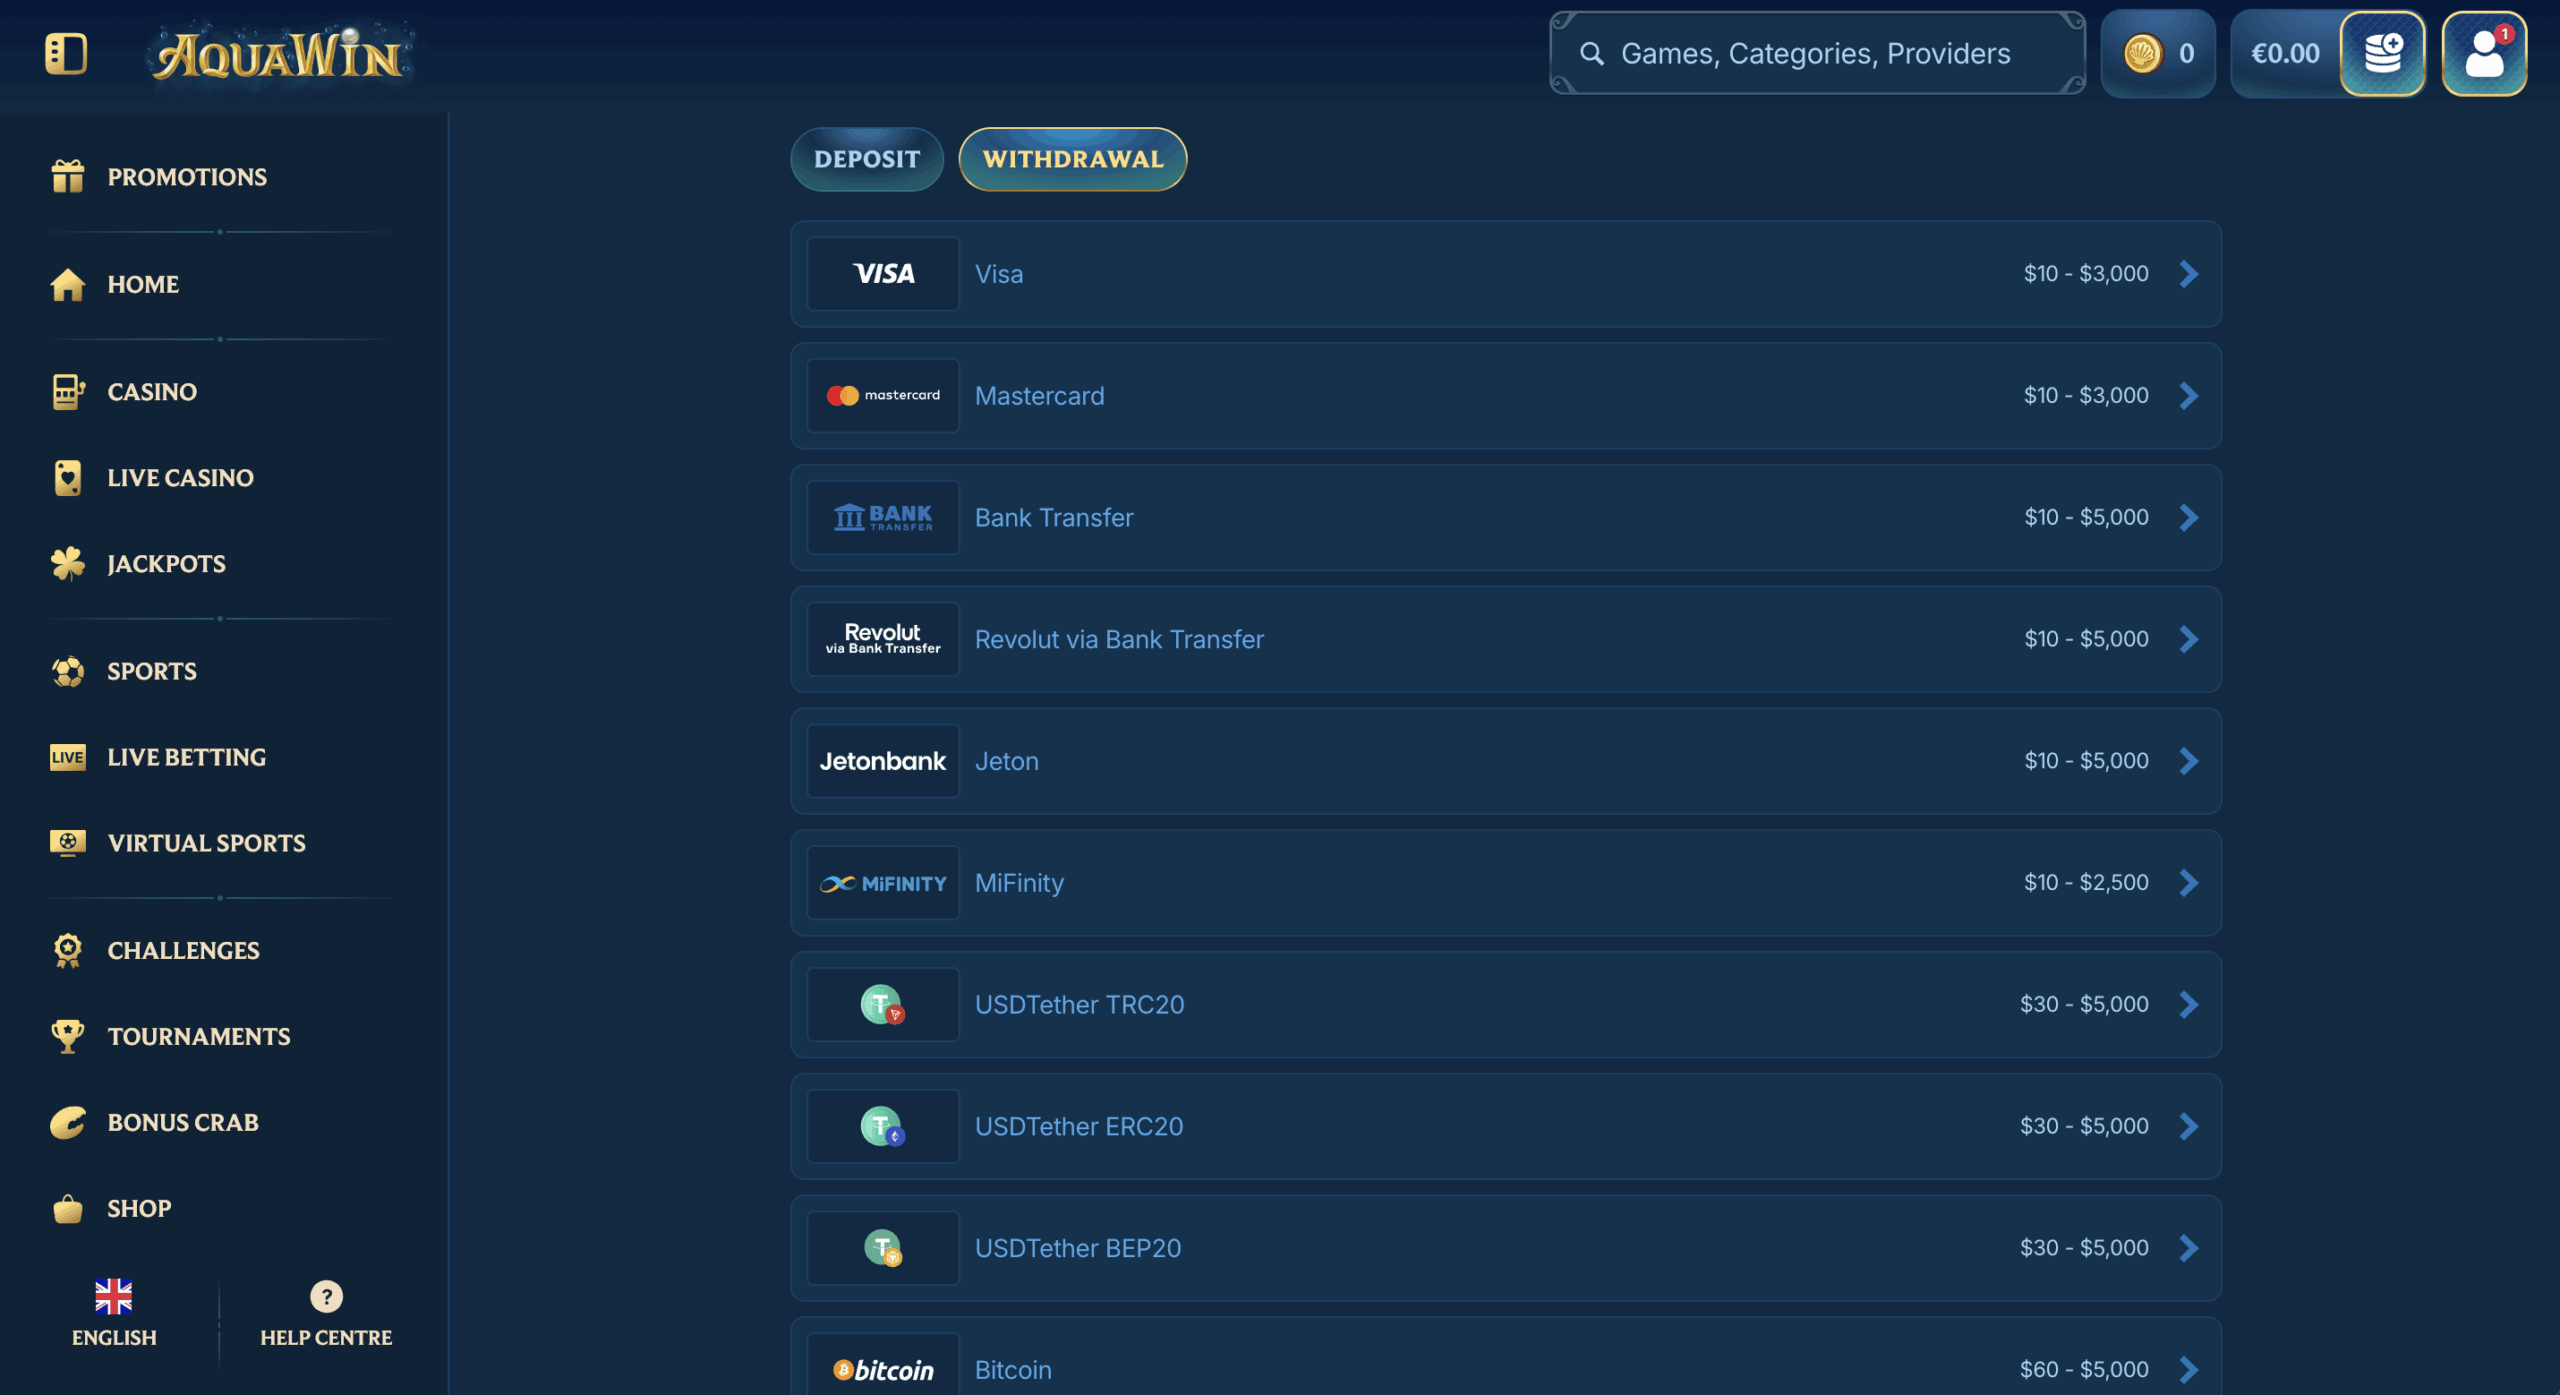Open the cashier coins-stack icon
The height and width of the screenshot is (1395, 2560).
click(x=2383, y=54)
